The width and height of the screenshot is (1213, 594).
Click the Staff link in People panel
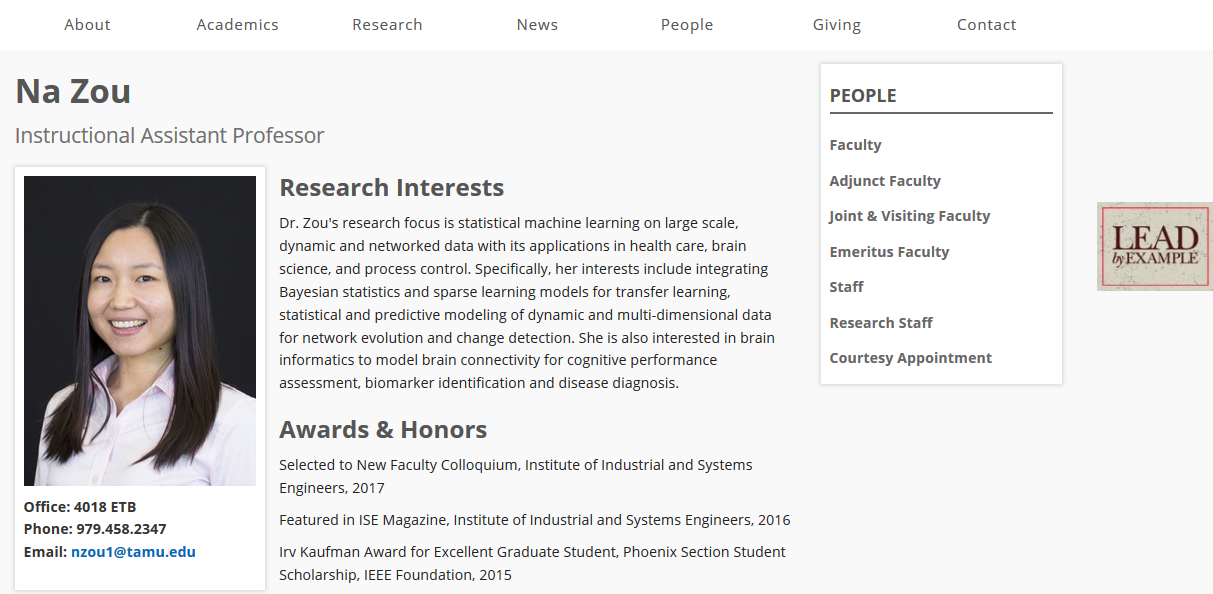click(846, 287)
